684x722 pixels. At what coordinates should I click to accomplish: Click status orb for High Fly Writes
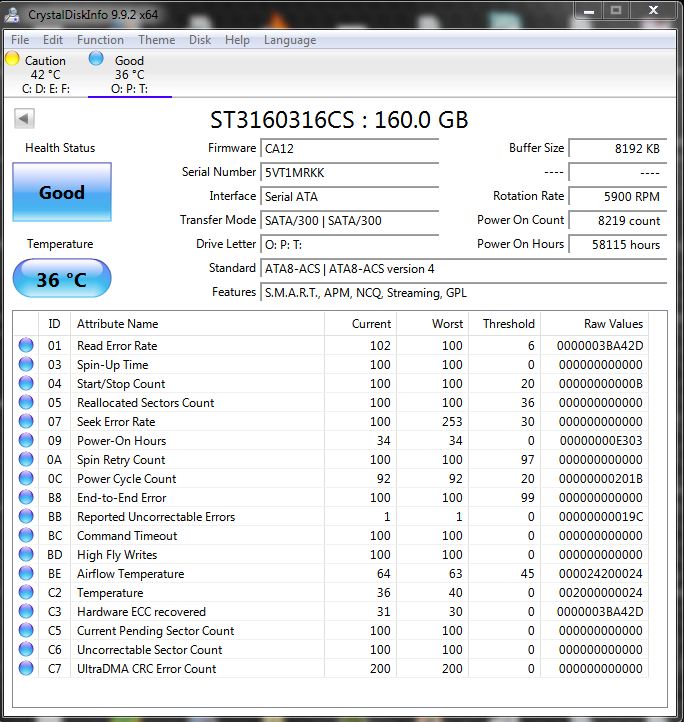click(x=26, y=554)
